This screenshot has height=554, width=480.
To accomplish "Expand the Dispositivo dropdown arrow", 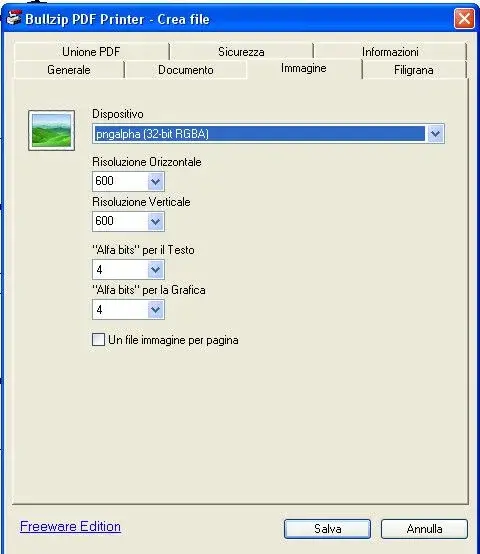I will pyautogui.click(x=435, y=134).
